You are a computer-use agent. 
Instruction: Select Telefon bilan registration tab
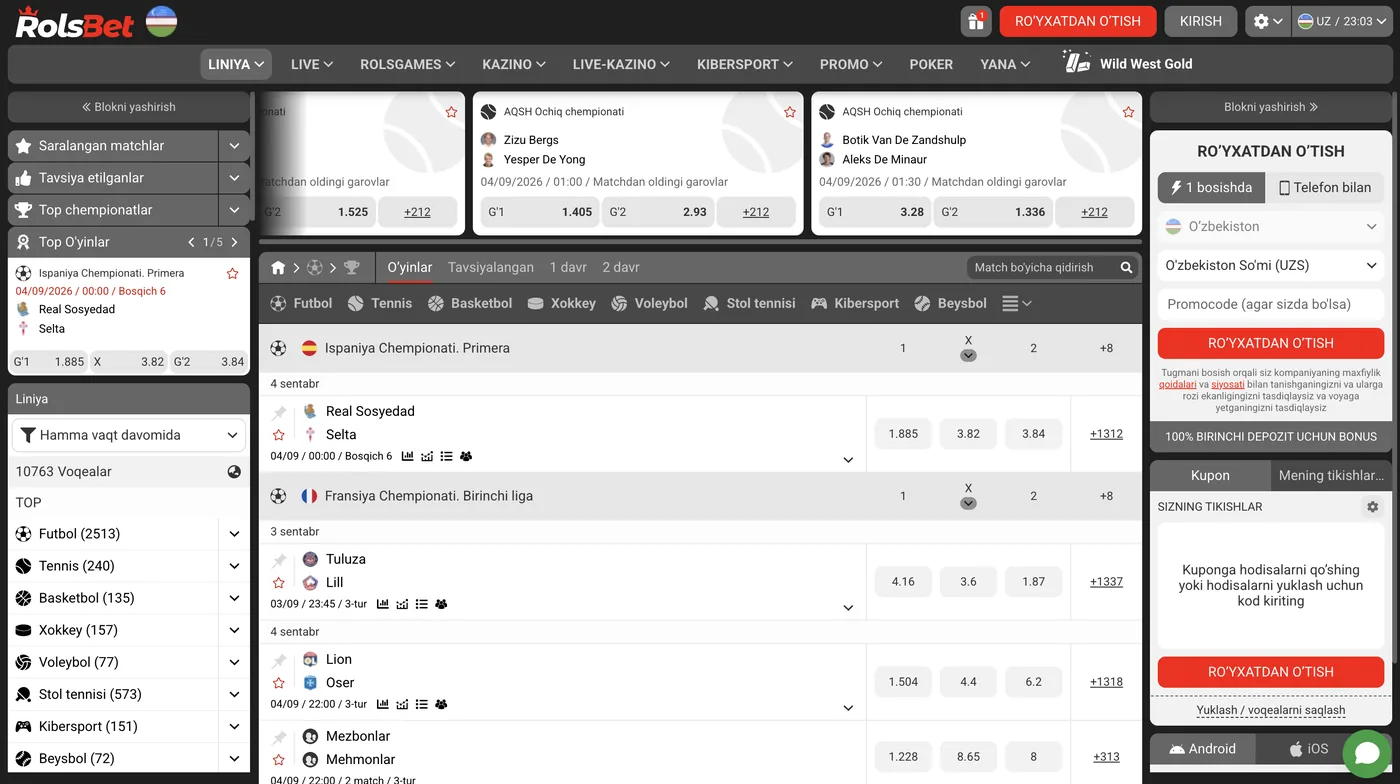[x=1325, y=187]
